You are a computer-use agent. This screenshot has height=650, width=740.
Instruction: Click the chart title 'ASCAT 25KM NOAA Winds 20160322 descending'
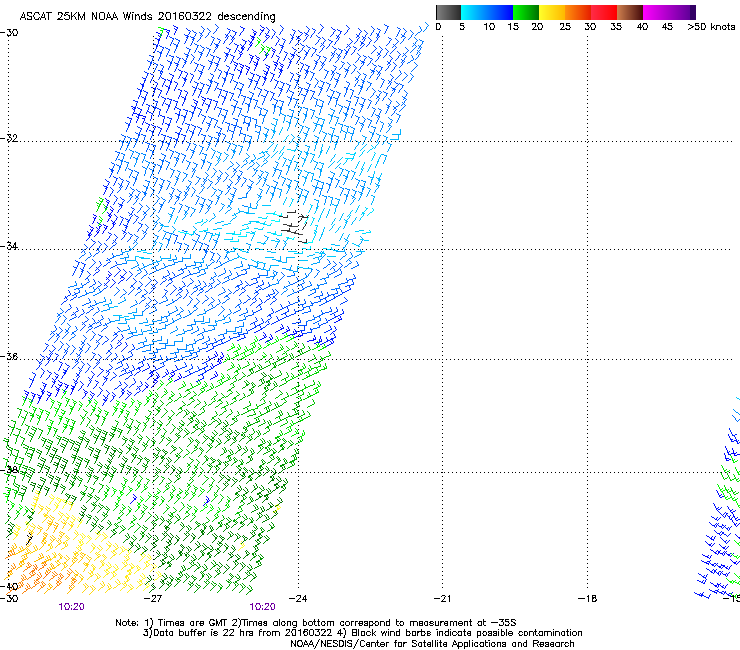147,16
